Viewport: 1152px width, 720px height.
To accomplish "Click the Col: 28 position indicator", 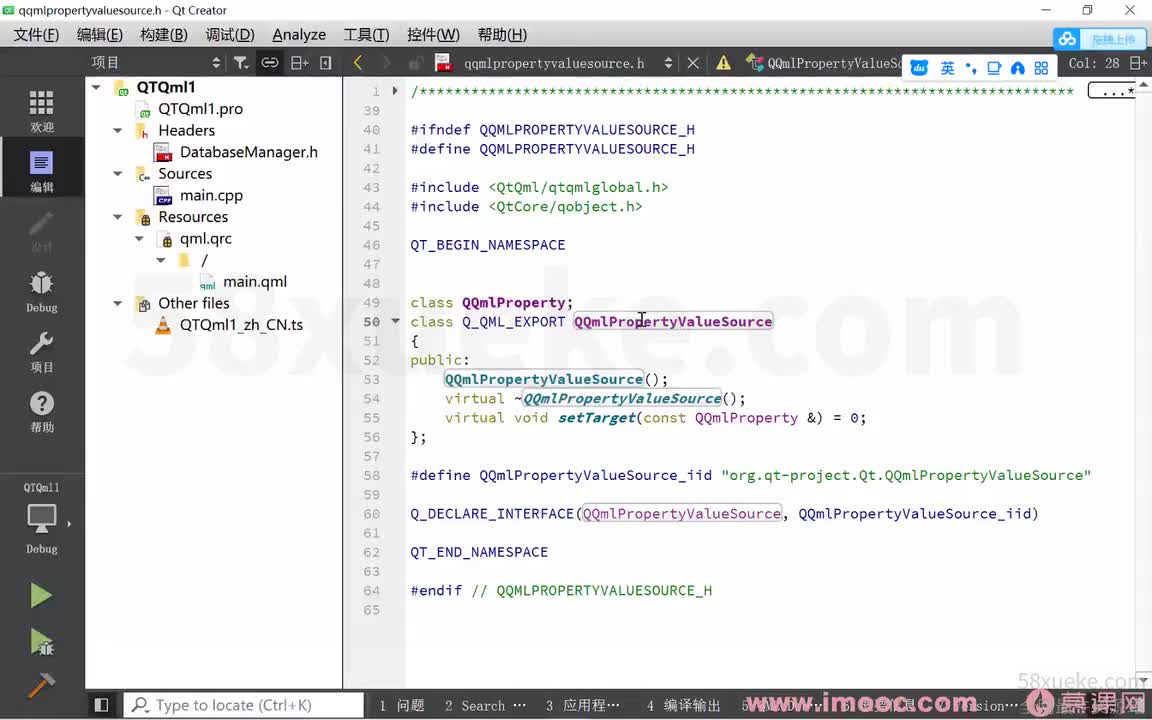I will click(x=1094, y=63).
